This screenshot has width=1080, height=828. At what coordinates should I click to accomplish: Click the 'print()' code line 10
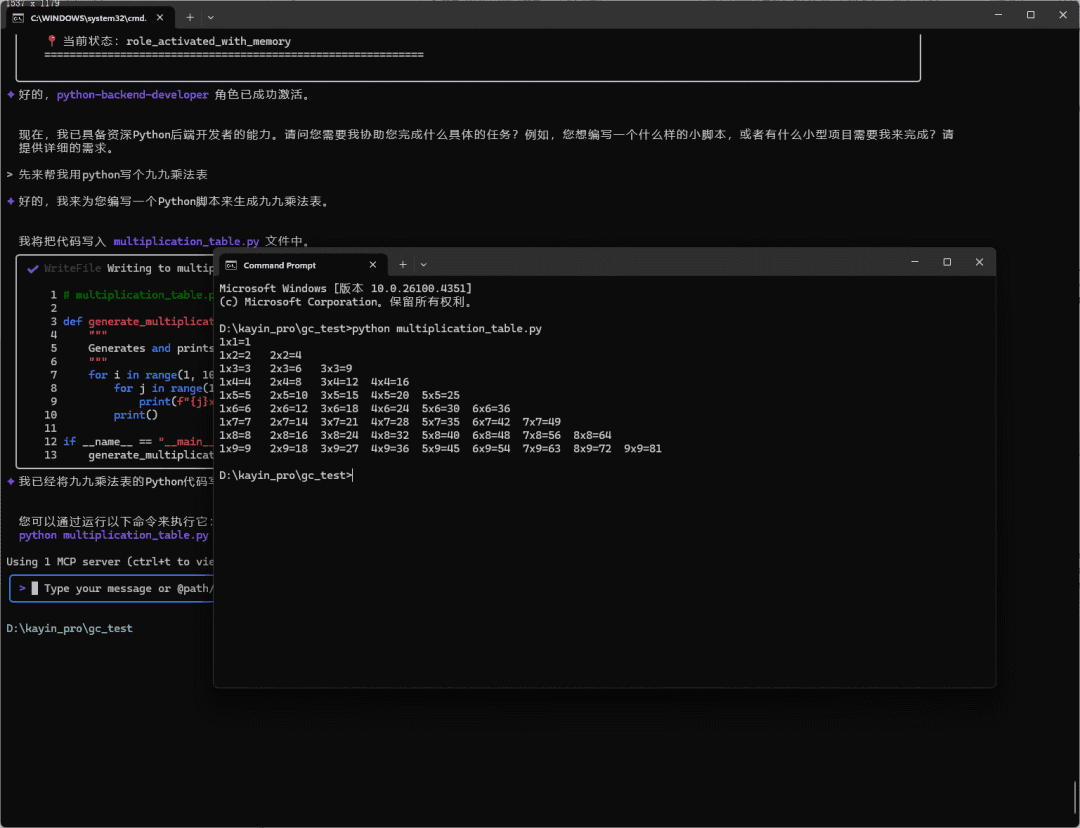[x=136, y=415]
